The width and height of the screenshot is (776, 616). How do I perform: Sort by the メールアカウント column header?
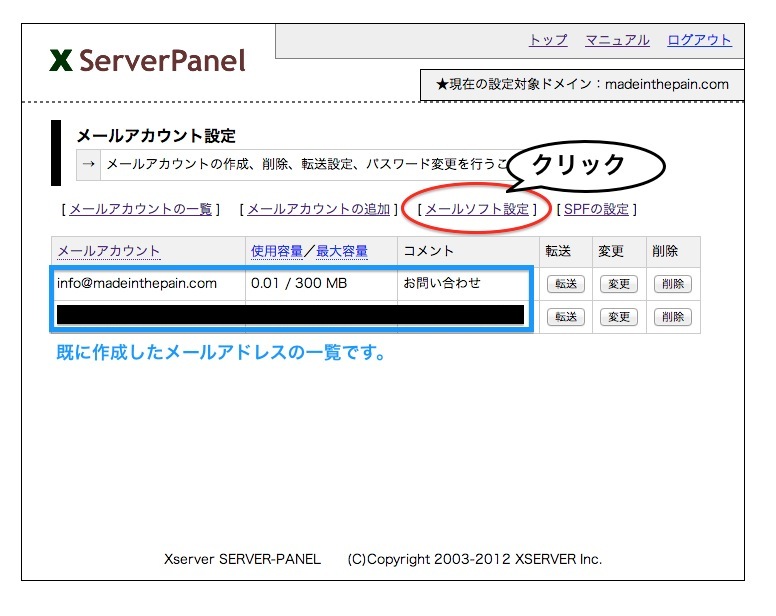tap(108, 251)
